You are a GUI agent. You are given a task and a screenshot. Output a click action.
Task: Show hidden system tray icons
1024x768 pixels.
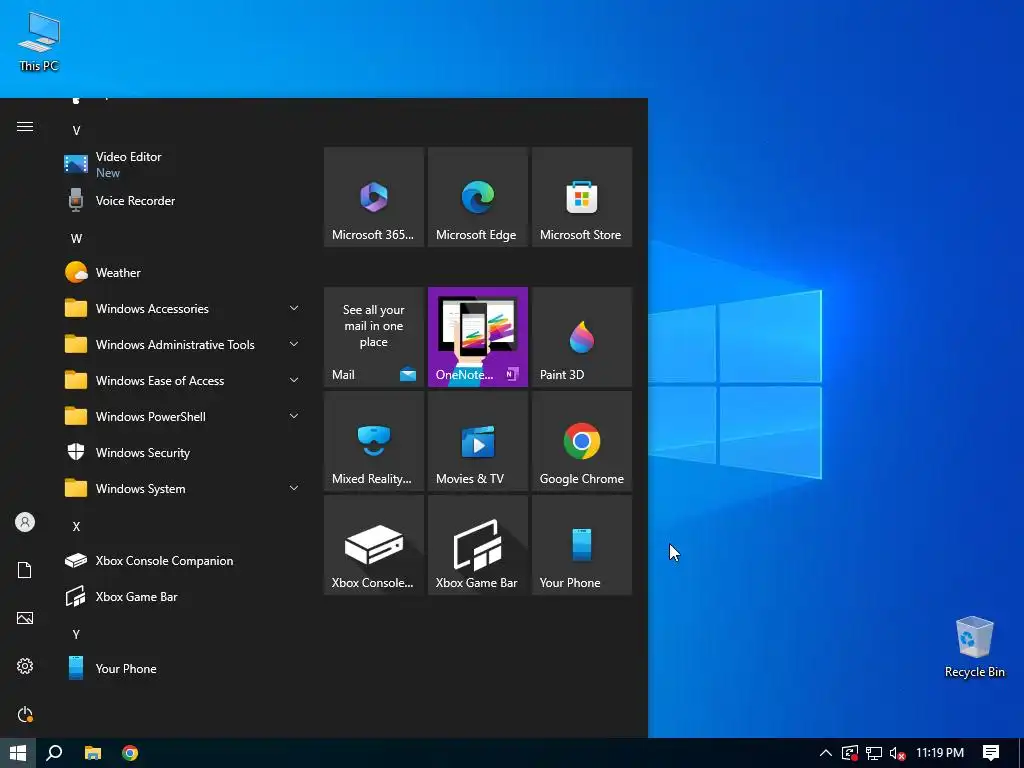[x=825, y=753]
